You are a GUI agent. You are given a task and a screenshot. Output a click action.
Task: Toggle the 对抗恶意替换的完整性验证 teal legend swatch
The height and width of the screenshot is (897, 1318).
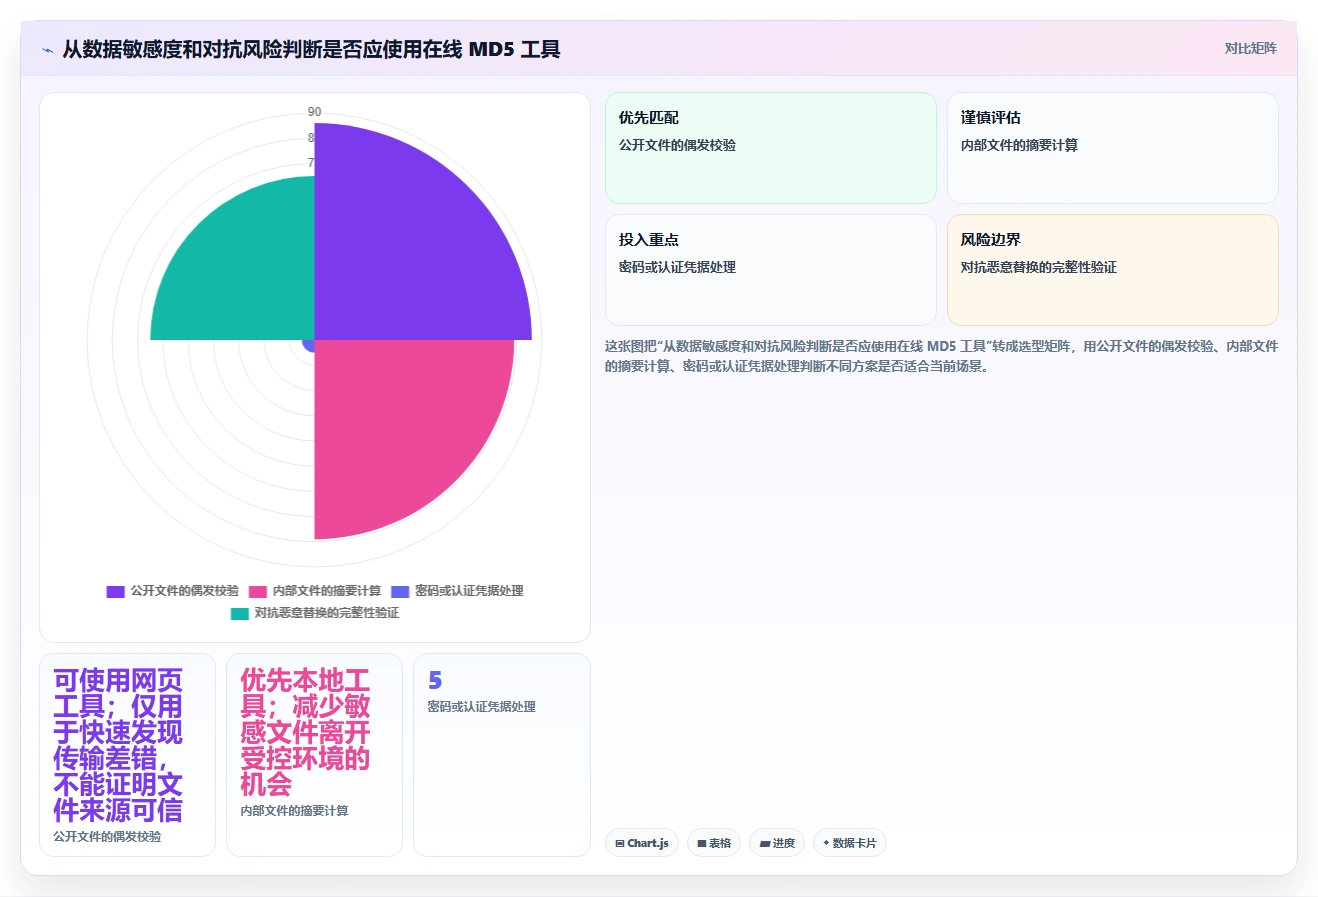[x=240, y=613]
